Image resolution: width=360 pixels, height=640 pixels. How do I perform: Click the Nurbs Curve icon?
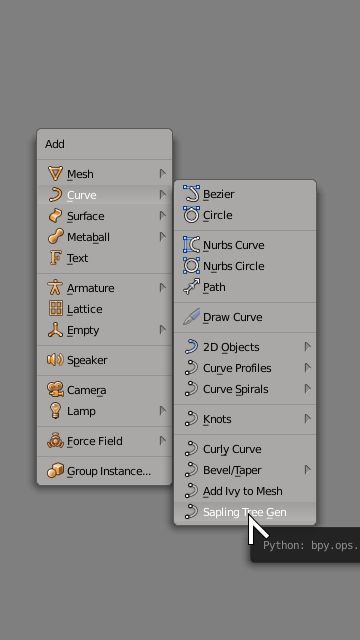tap(191, 245)
